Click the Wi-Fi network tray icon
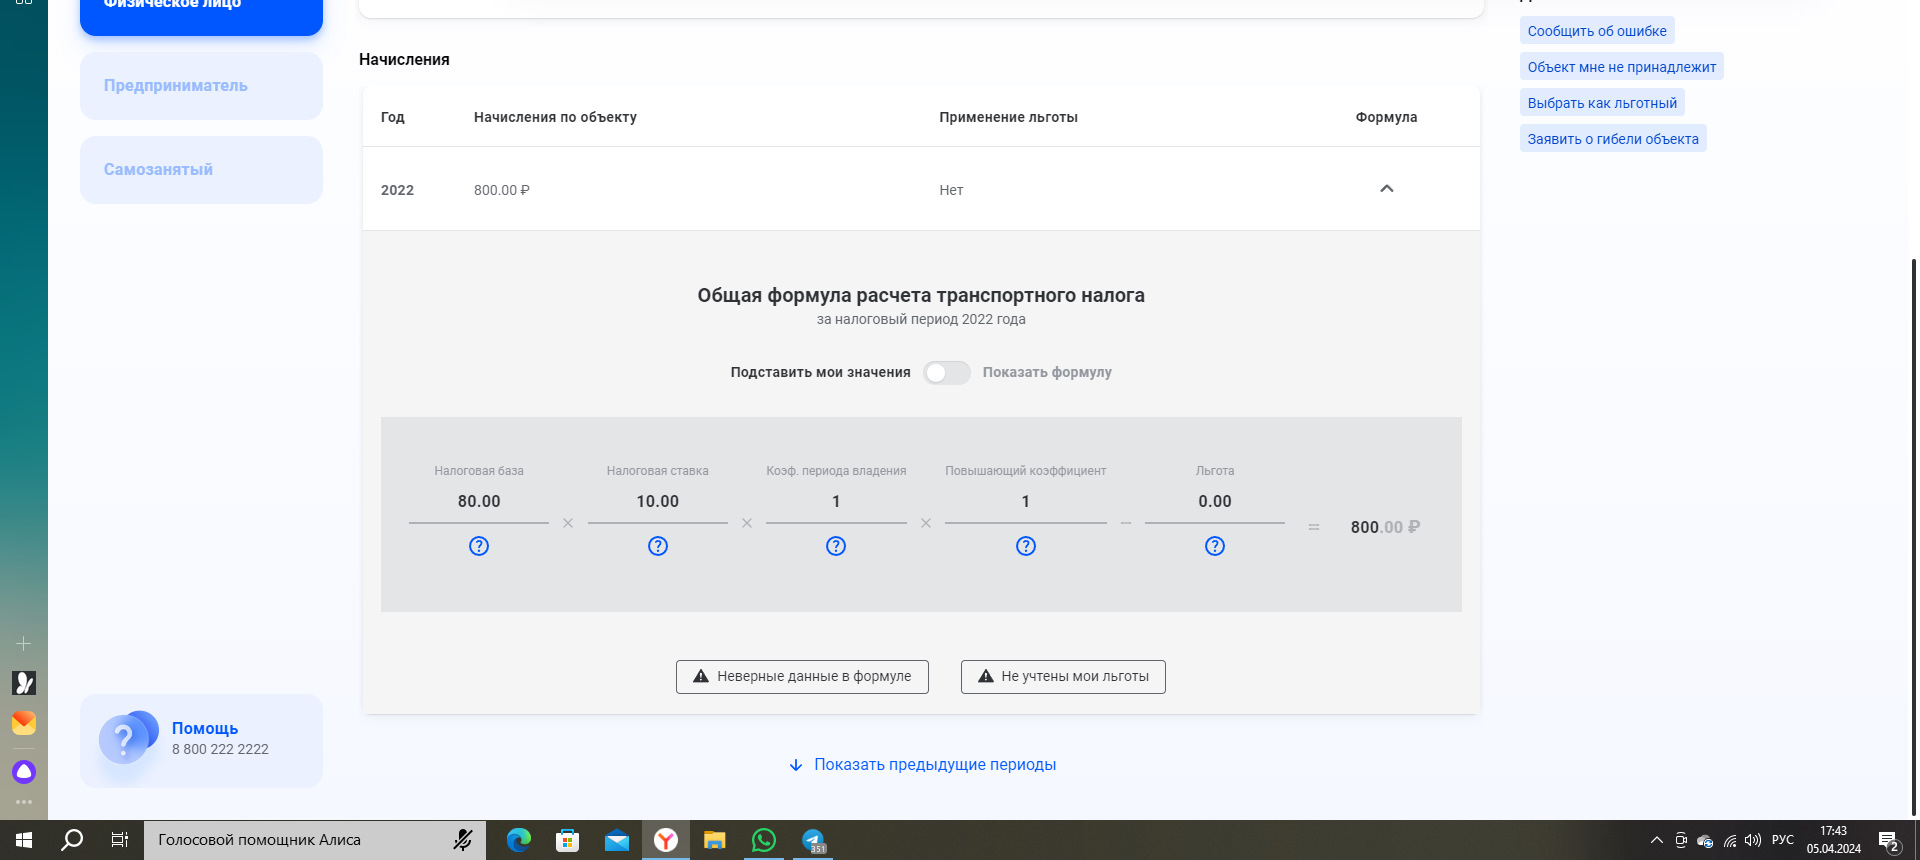Screen dimensions: 1920x860 click(1729, 840)
